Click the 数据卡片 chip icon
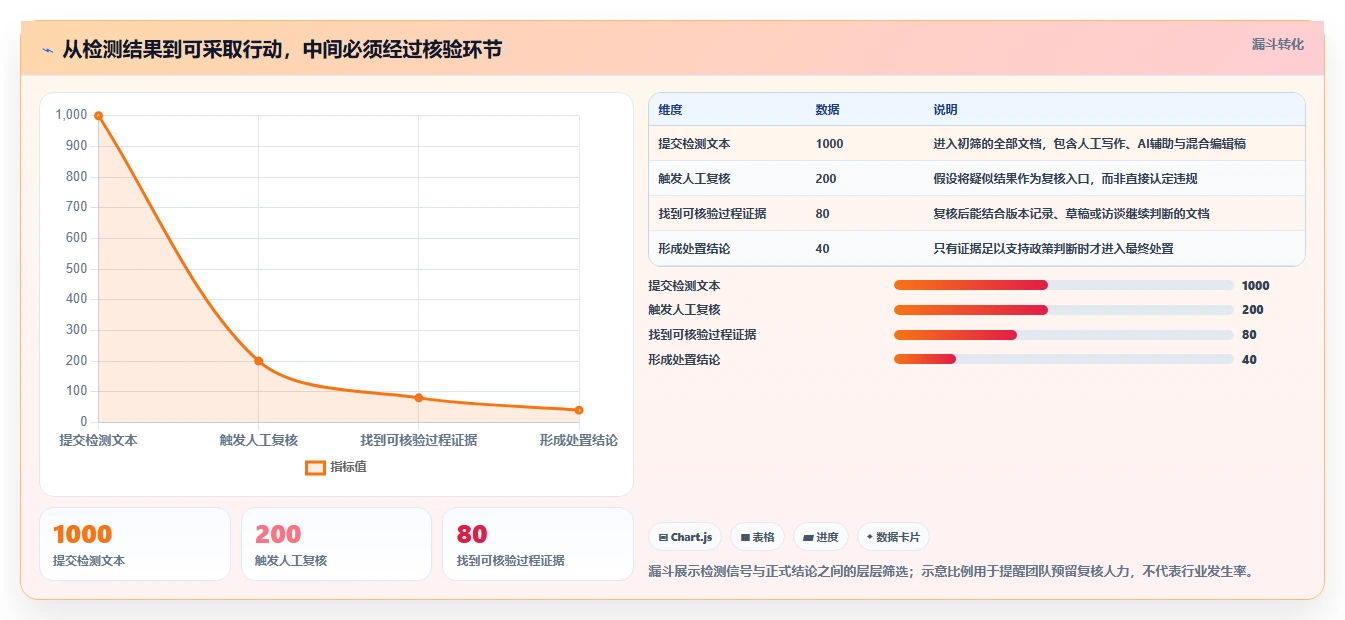The image size is (1345, 620). [870, 537]
